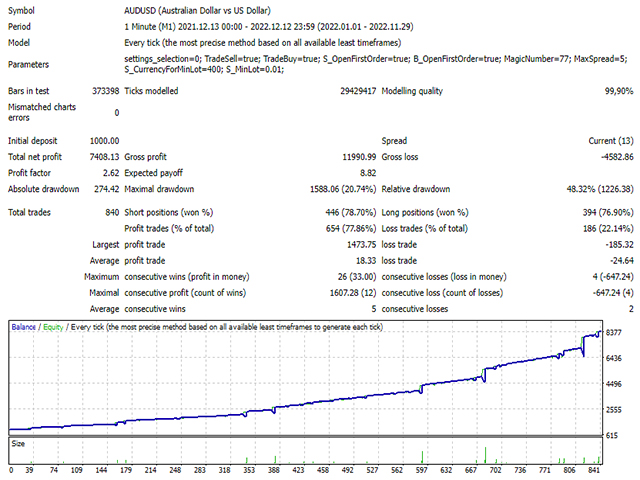The height and width of the screenshot is (480, 640).
Task: Click x-axis tick label 179
Action: point(126,470)
